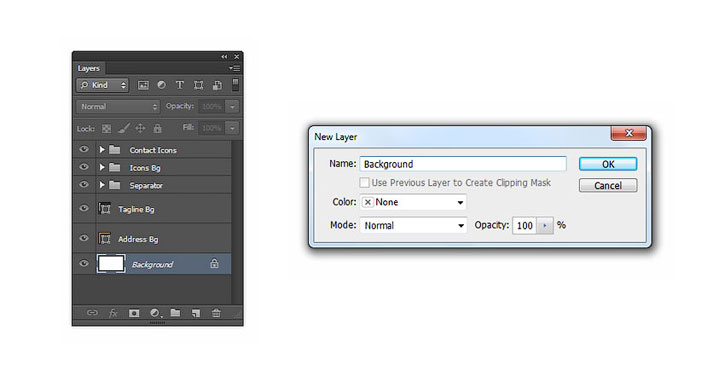This screenshot has height=376, width=725.
Task: Select the Contact Icons group name
Action: [x=153, y=150]
